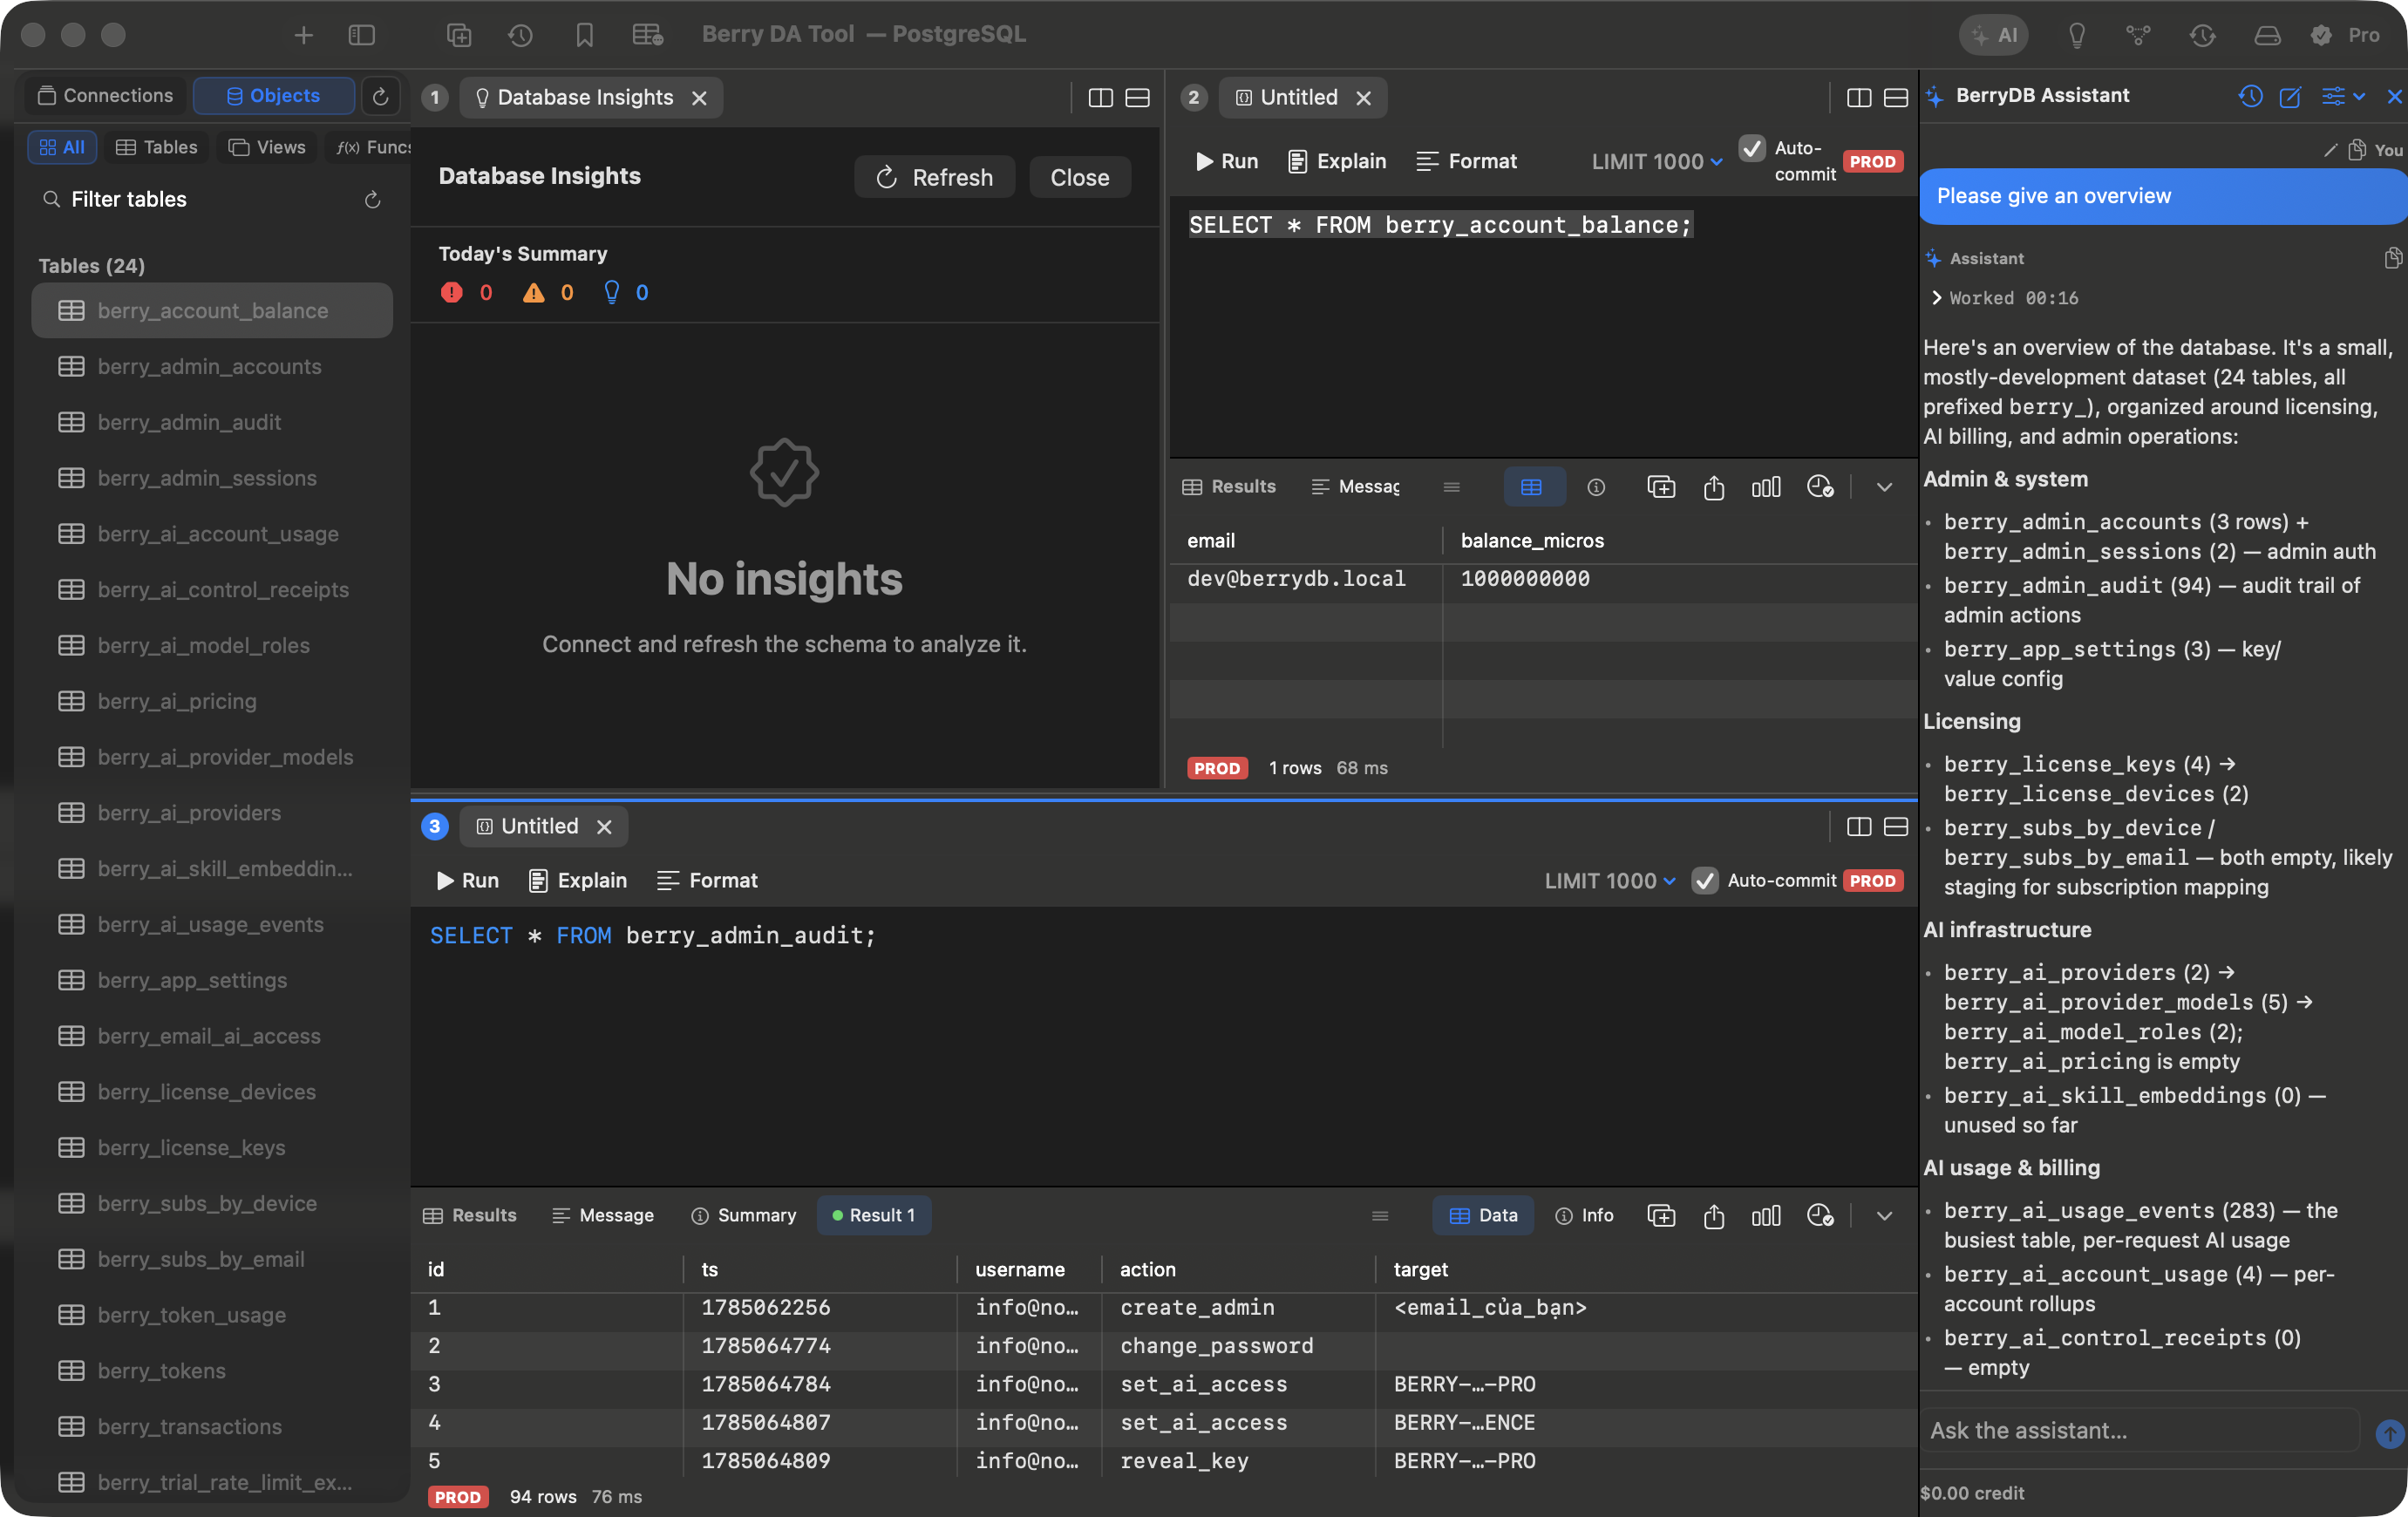This screenshot has height=1517, width=2408.
Task: Toggle Auto-commit checkbox in pane 3
Action: tap(1704, 880)
